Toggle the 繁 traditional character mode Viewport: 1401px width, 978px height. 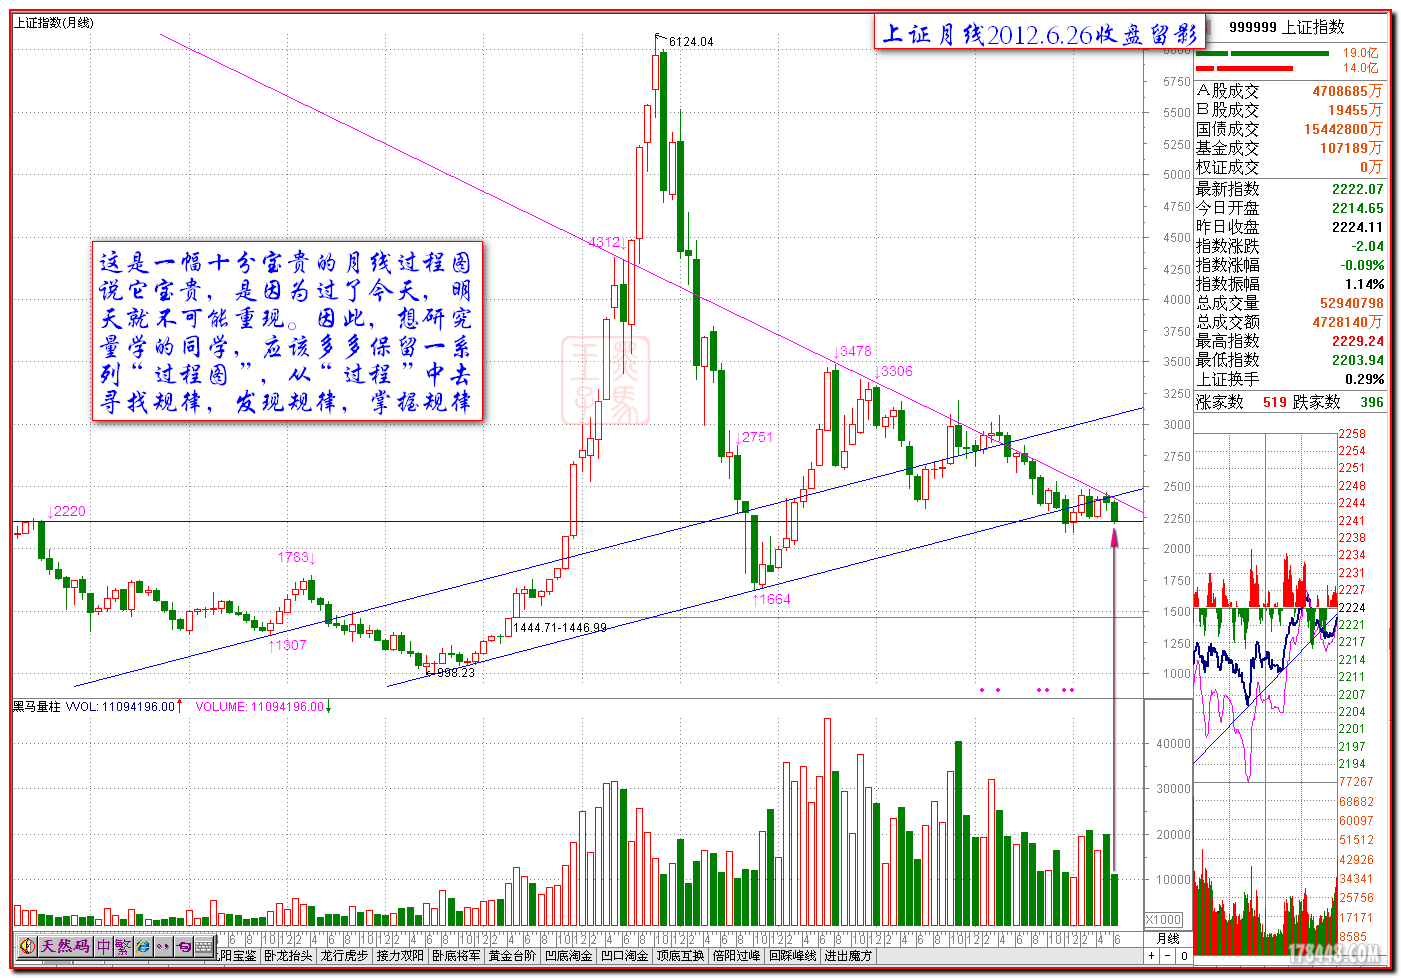point(123,946)
